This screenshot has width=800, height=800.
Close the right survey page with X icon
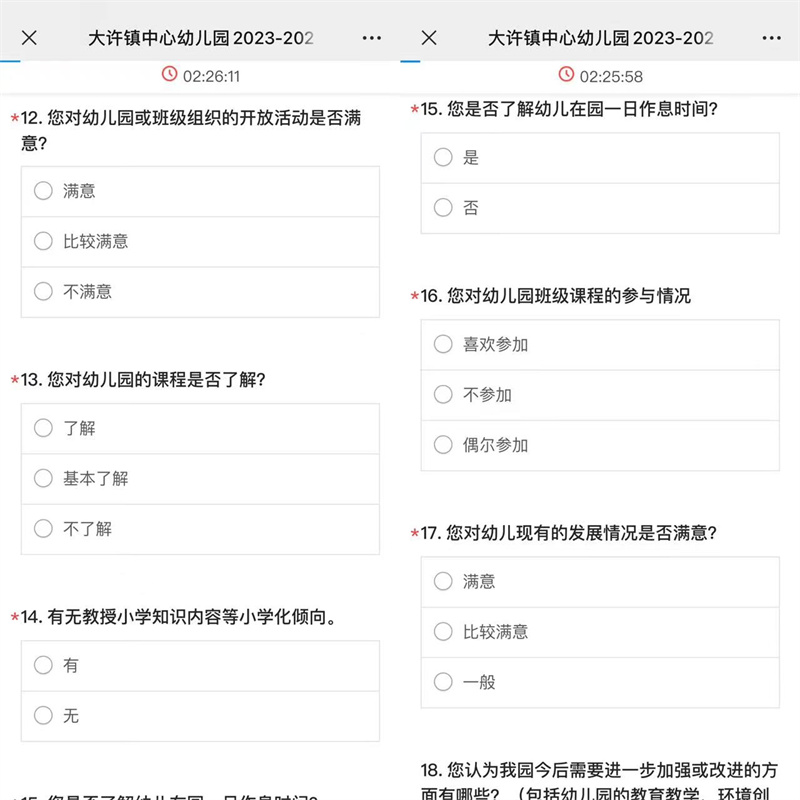click(x=429, y=38)
